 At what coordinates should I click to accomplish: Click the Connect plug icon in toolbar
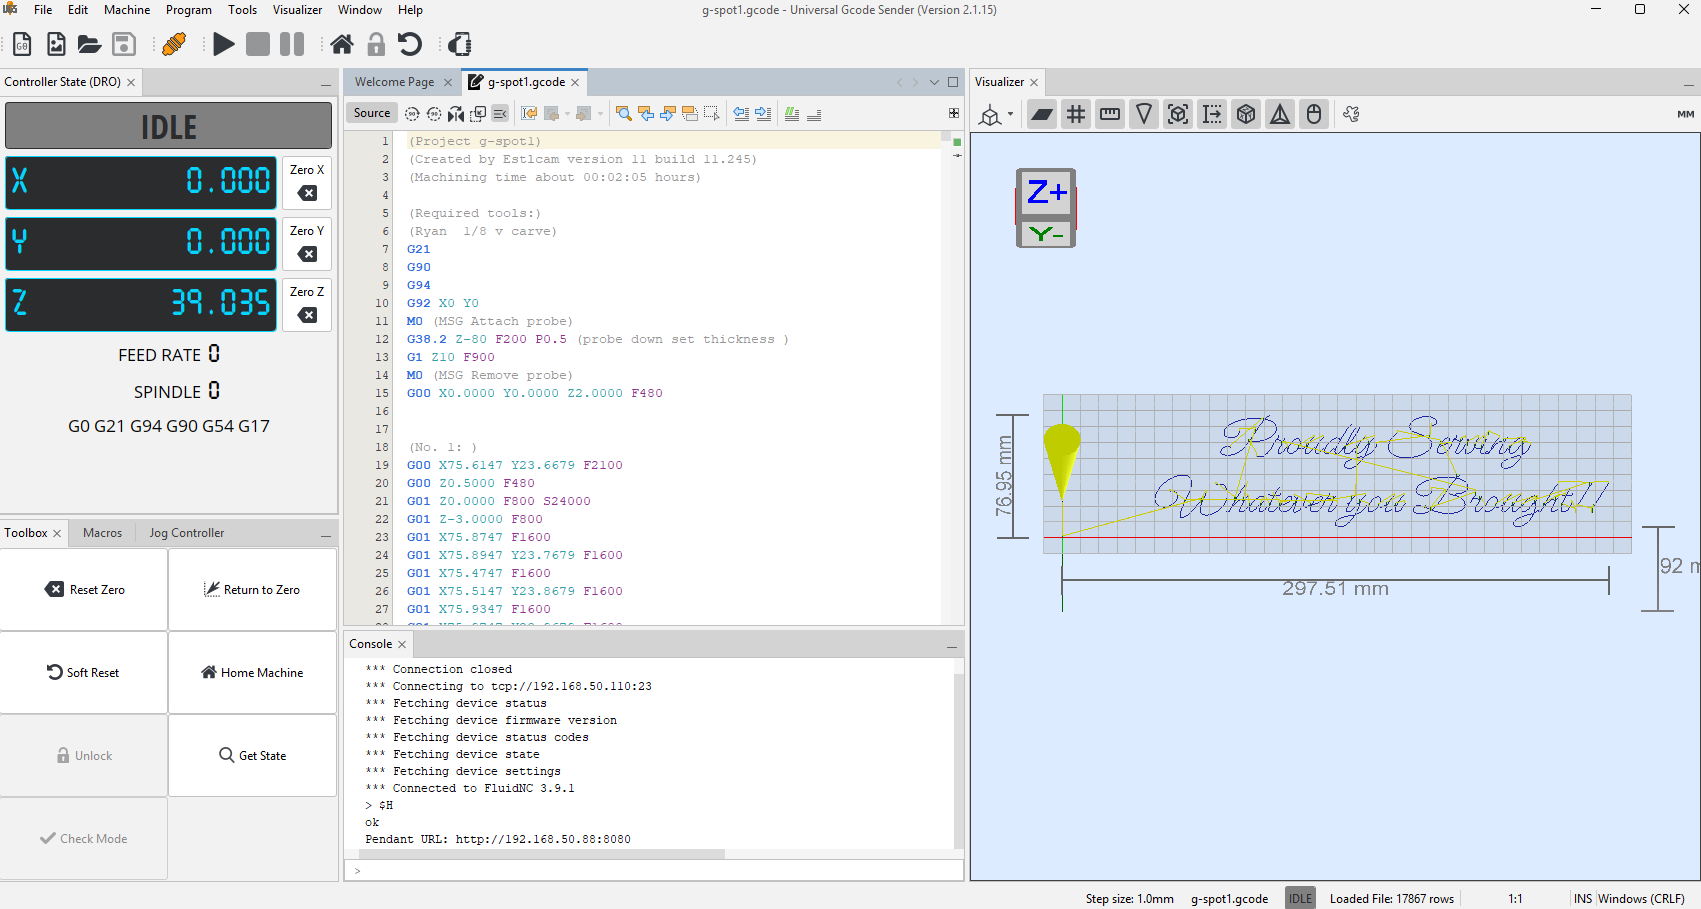pyautogui.click(x=174, y=44)
